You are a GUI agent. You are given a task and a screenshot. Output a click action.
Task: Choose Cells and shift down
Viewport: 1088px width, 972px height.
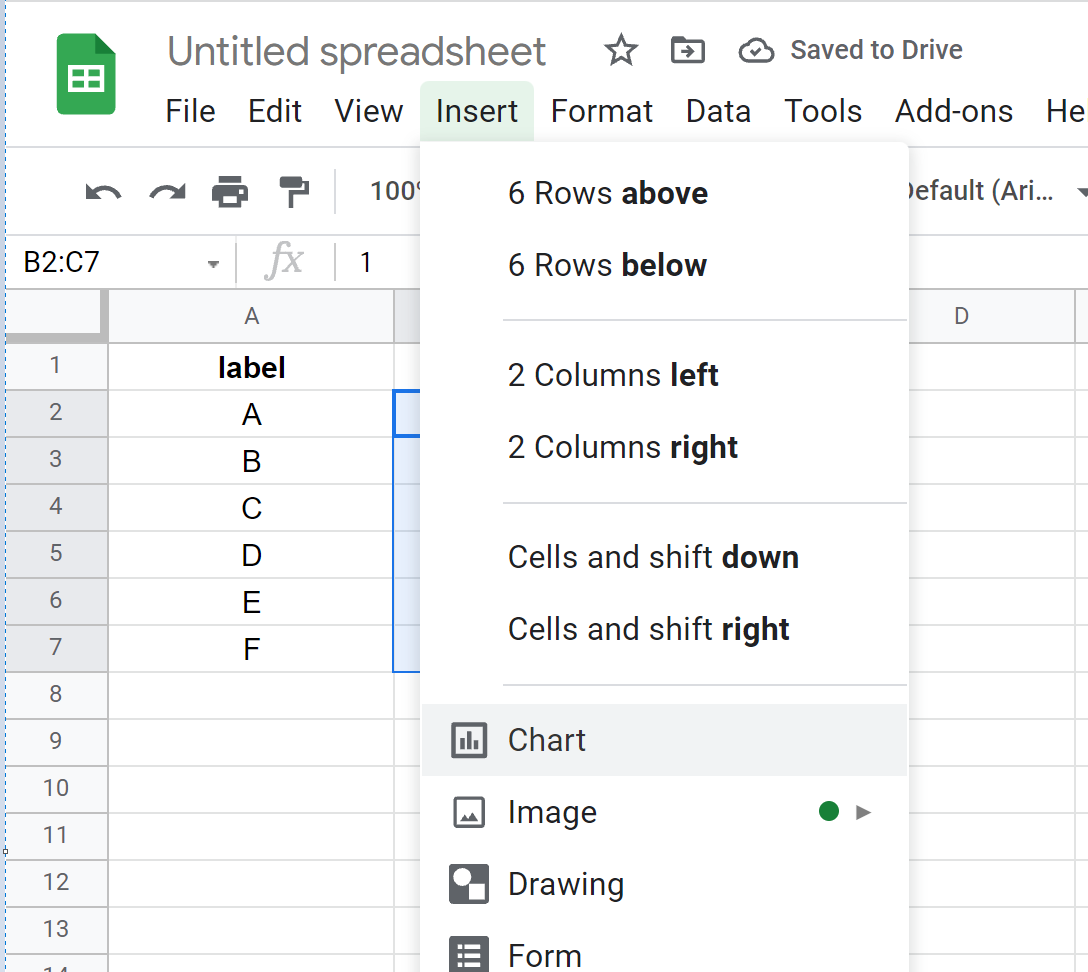[653, 557]
